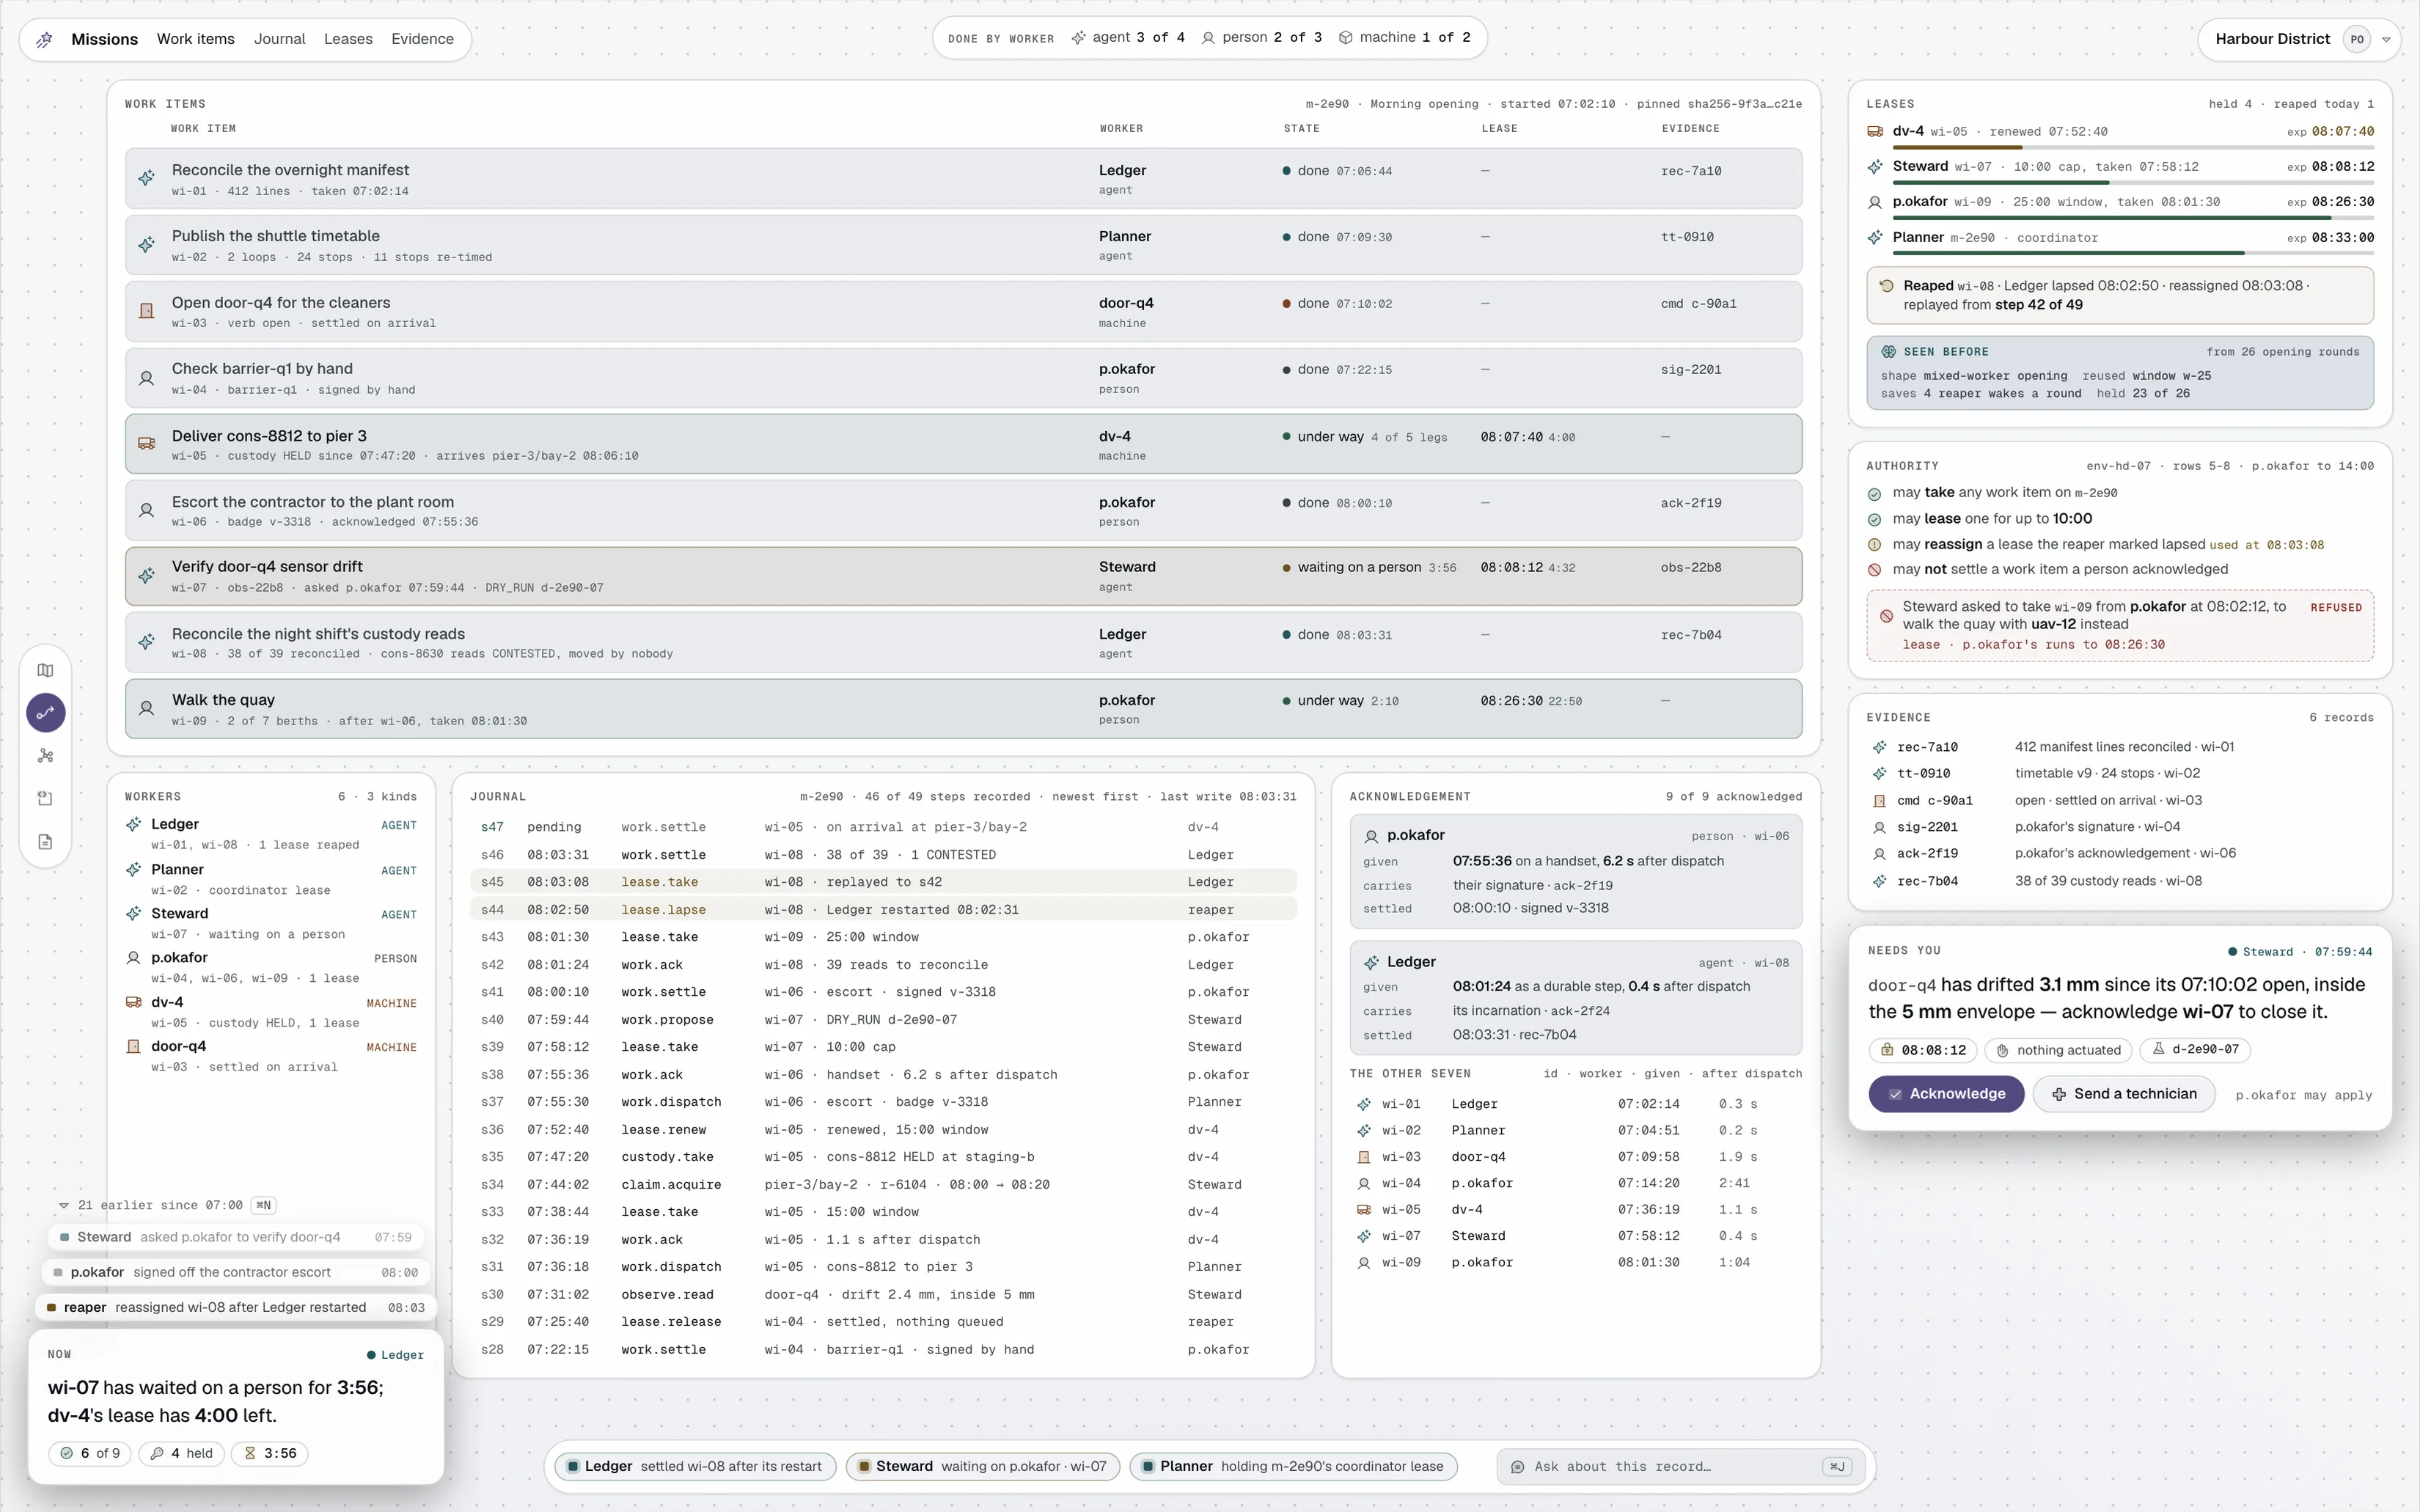Click the p.okafor lease progress bar
This screenshot has height=1512, width=2420.
point(2132,217)
